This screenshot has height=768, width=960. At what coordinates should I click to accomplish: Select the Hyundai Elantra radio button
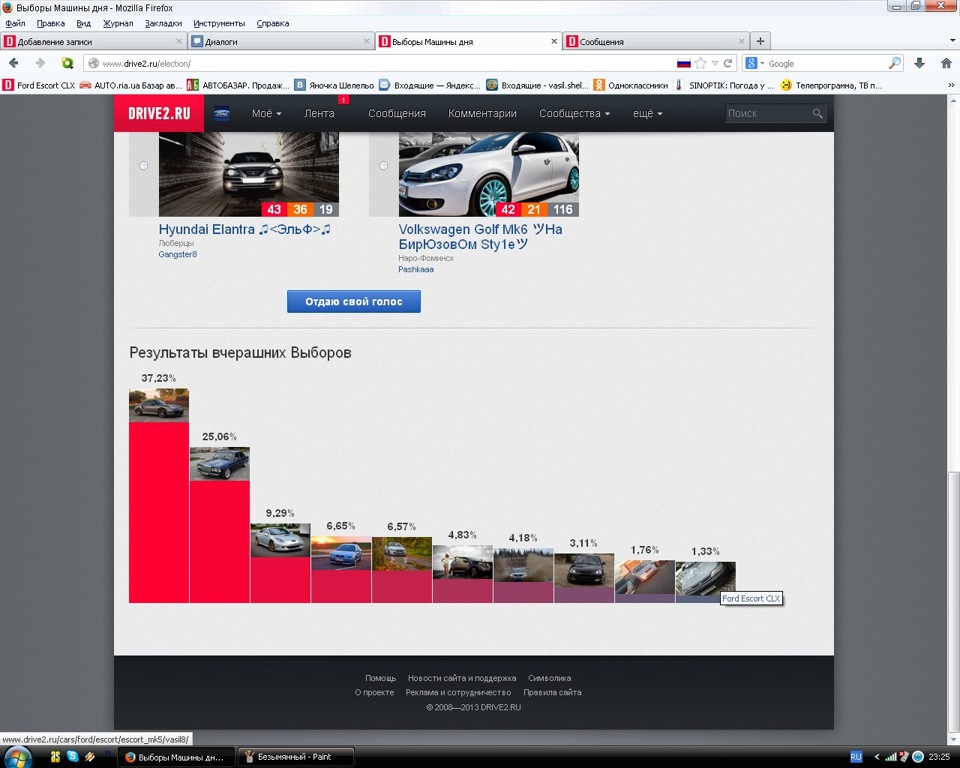(143, 165)
